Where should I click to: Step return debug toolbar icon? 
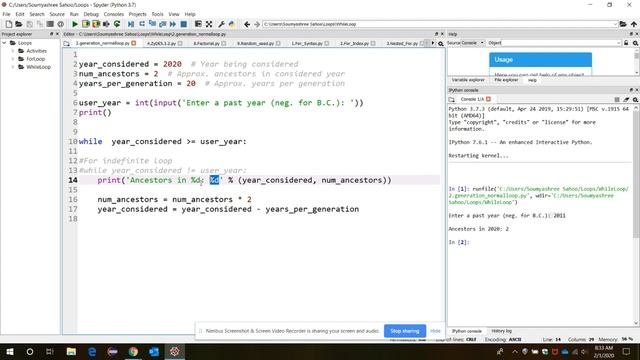click(162, 24)
